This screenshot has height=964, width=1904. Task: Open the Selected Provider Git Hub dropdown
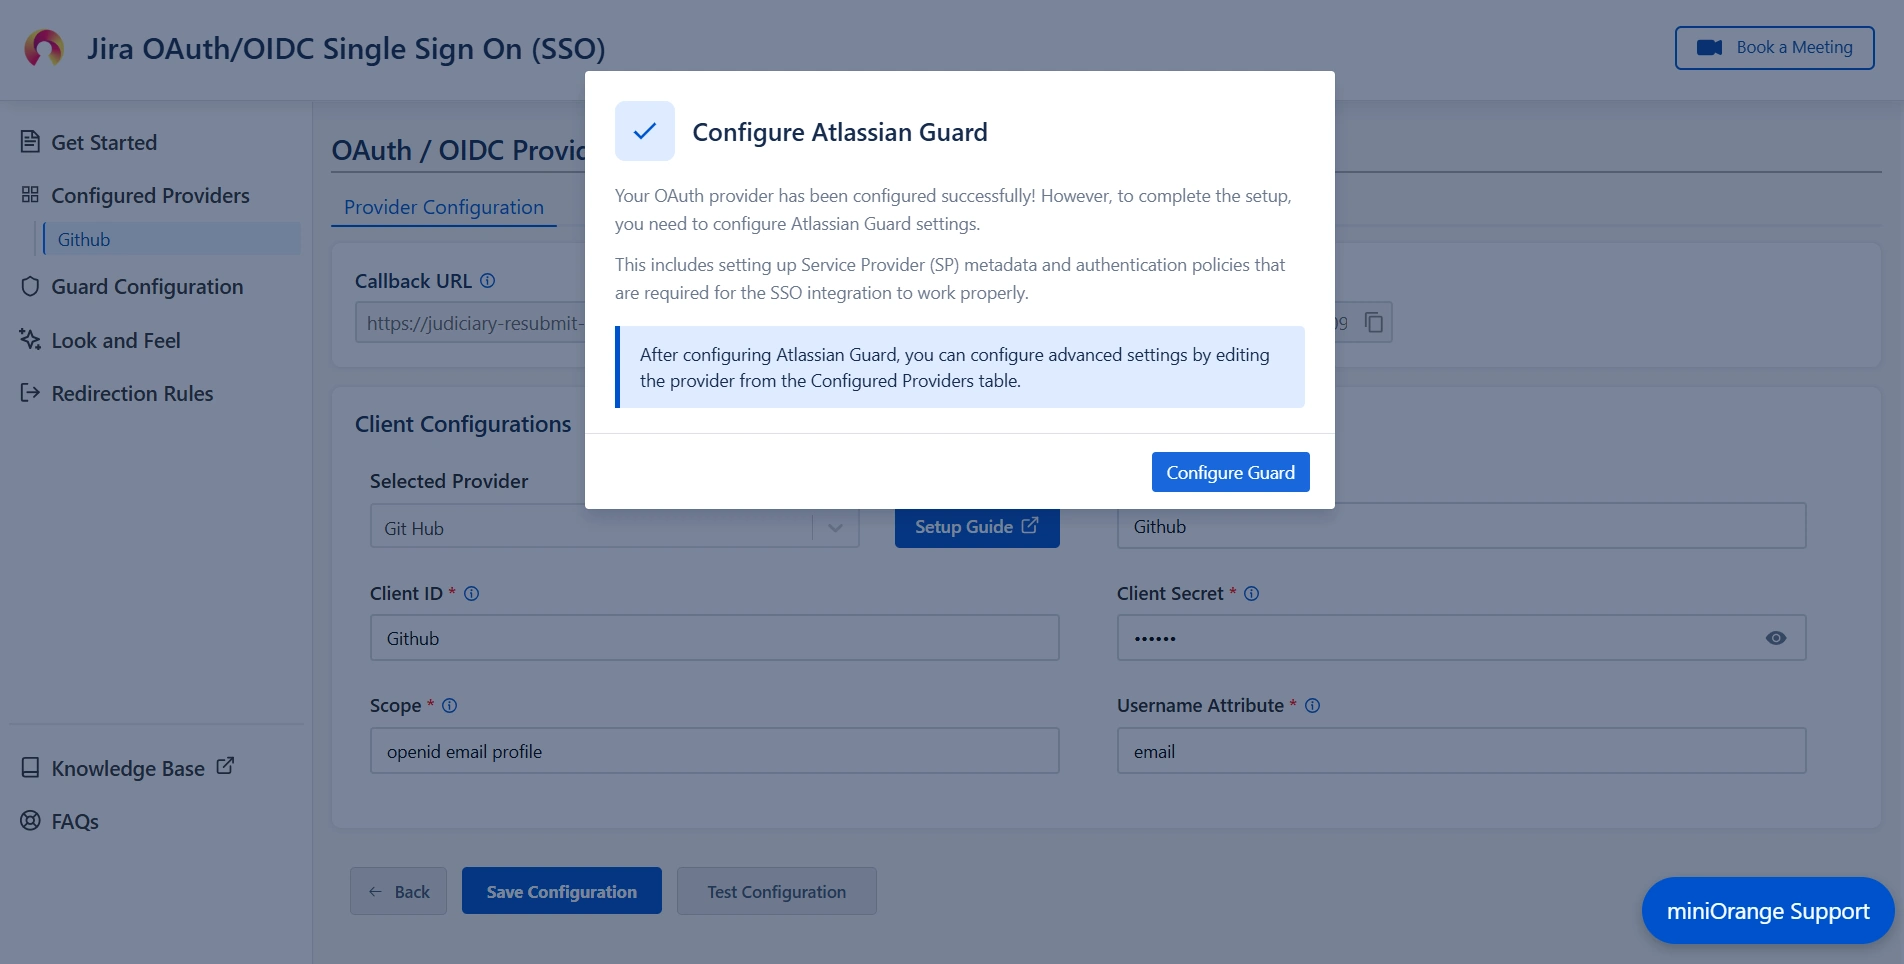[x=614, y=527]
